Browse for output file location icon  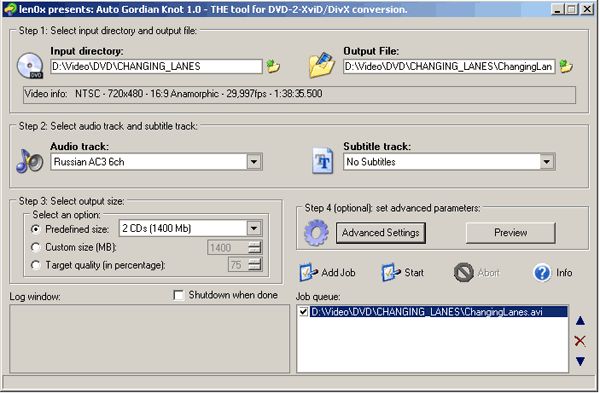click(566, 66)
